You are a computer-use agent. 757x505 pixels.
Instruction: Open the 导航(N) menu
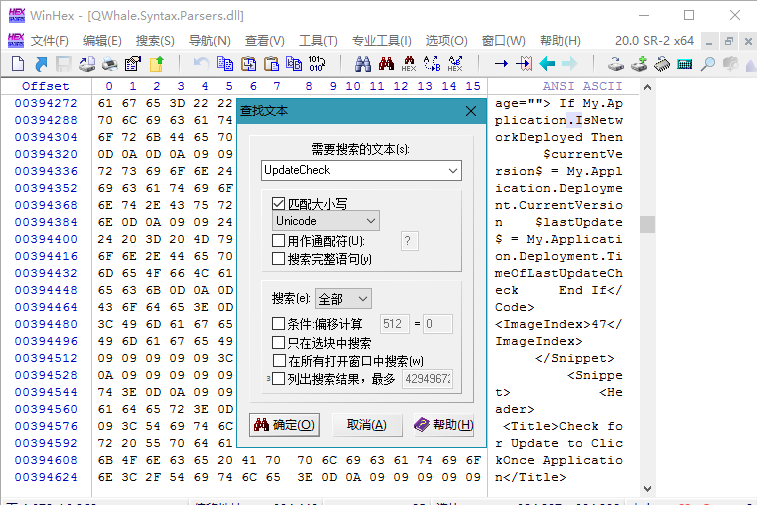click(x=210, y=41)
